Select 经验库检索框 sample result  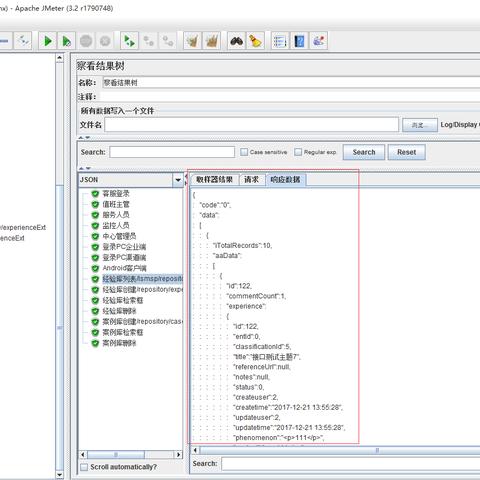pyautogui.click(x=122, y=300)
